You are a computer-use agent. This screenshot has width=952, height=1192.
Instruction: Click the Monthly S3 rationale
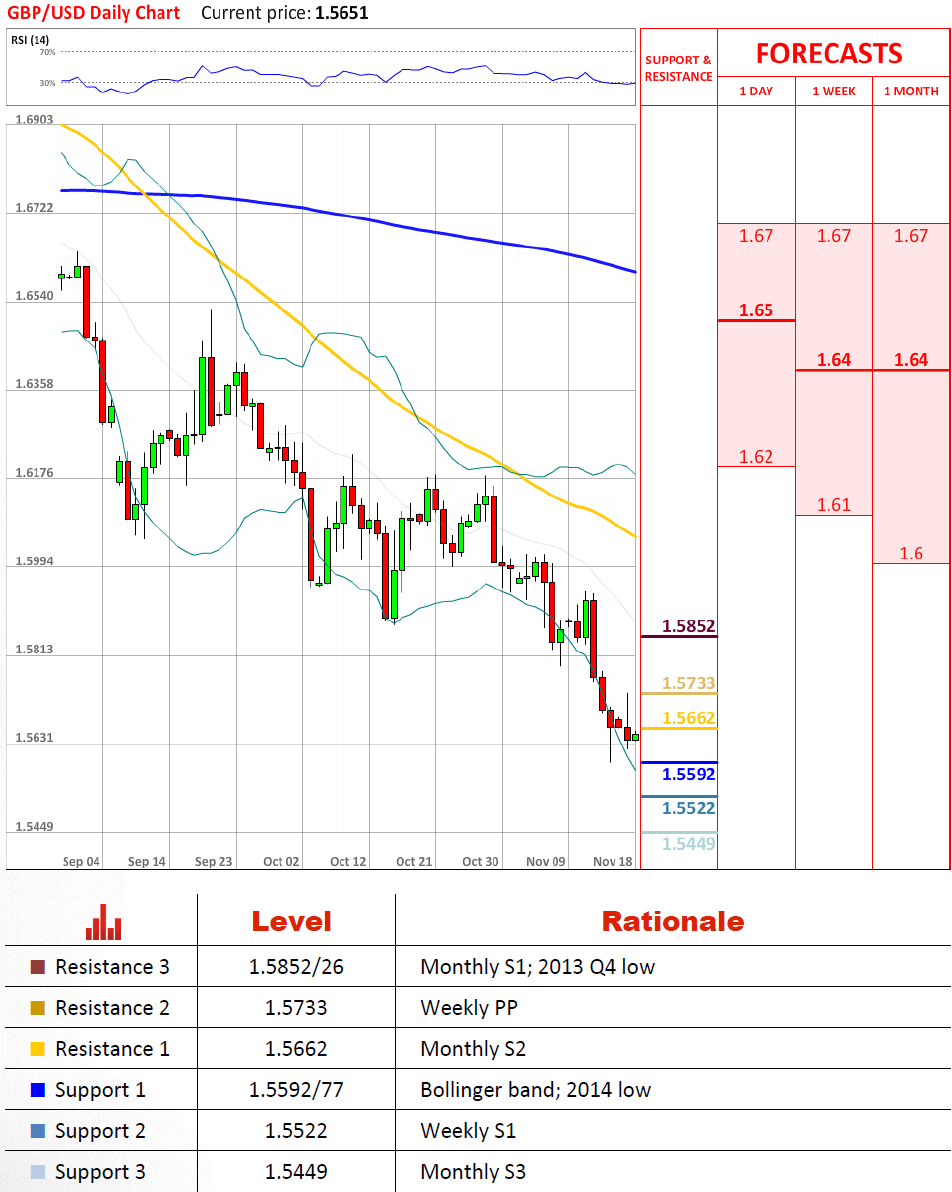click(473, 1172)
